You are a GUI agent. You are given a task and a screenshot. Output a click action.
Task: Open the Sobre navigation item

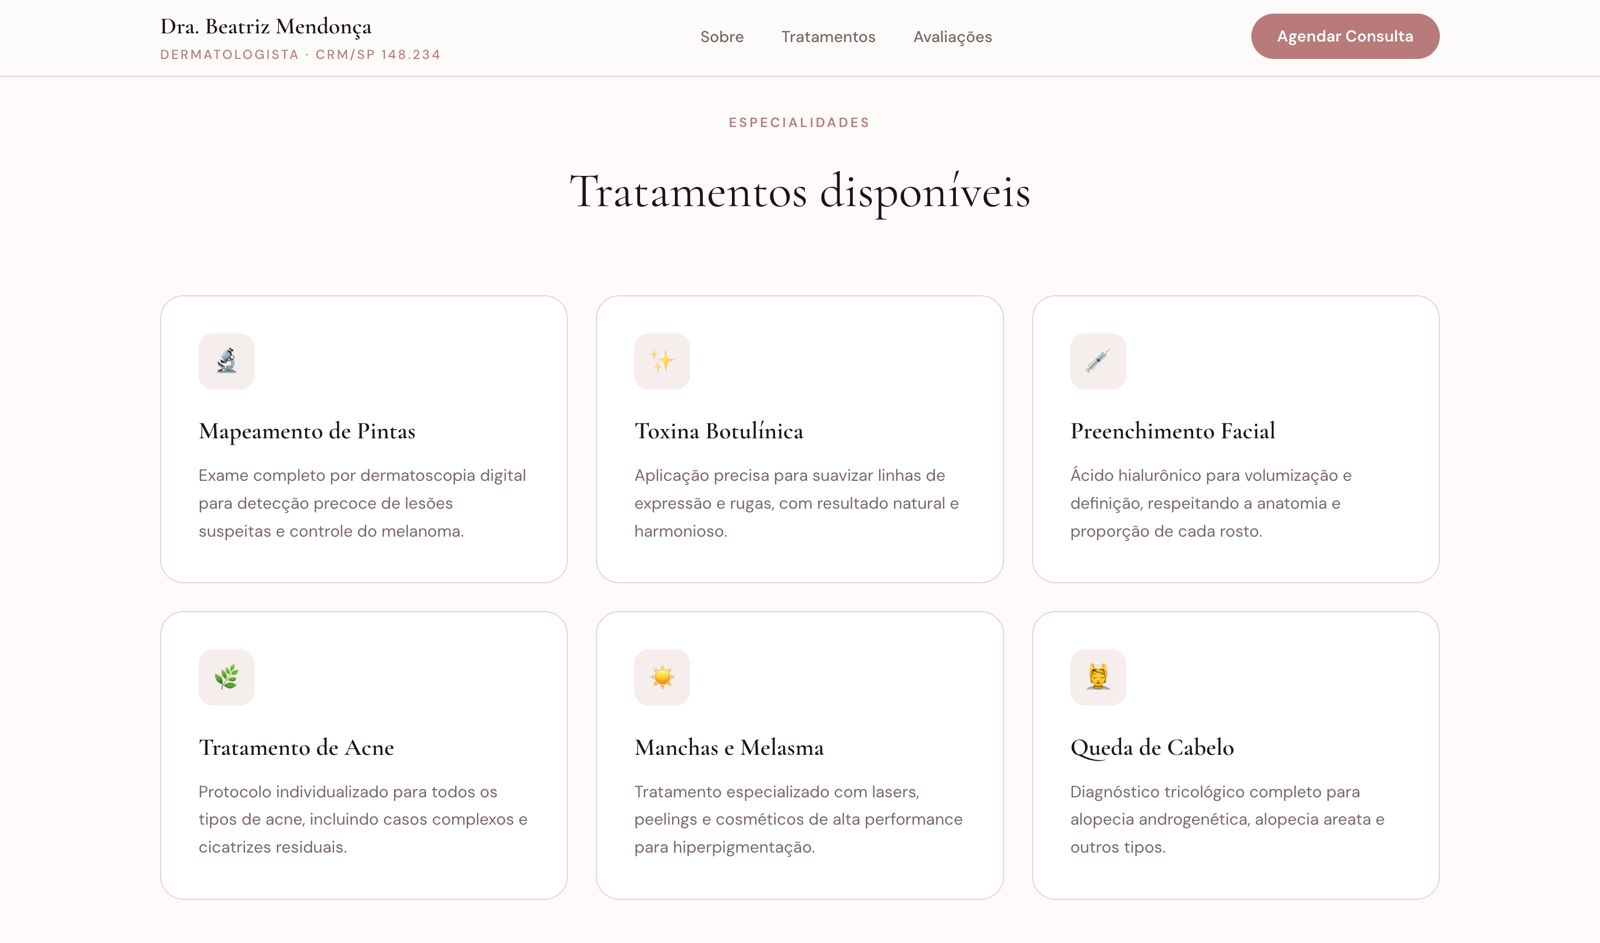pyautogui.click(x=722, y=37)
